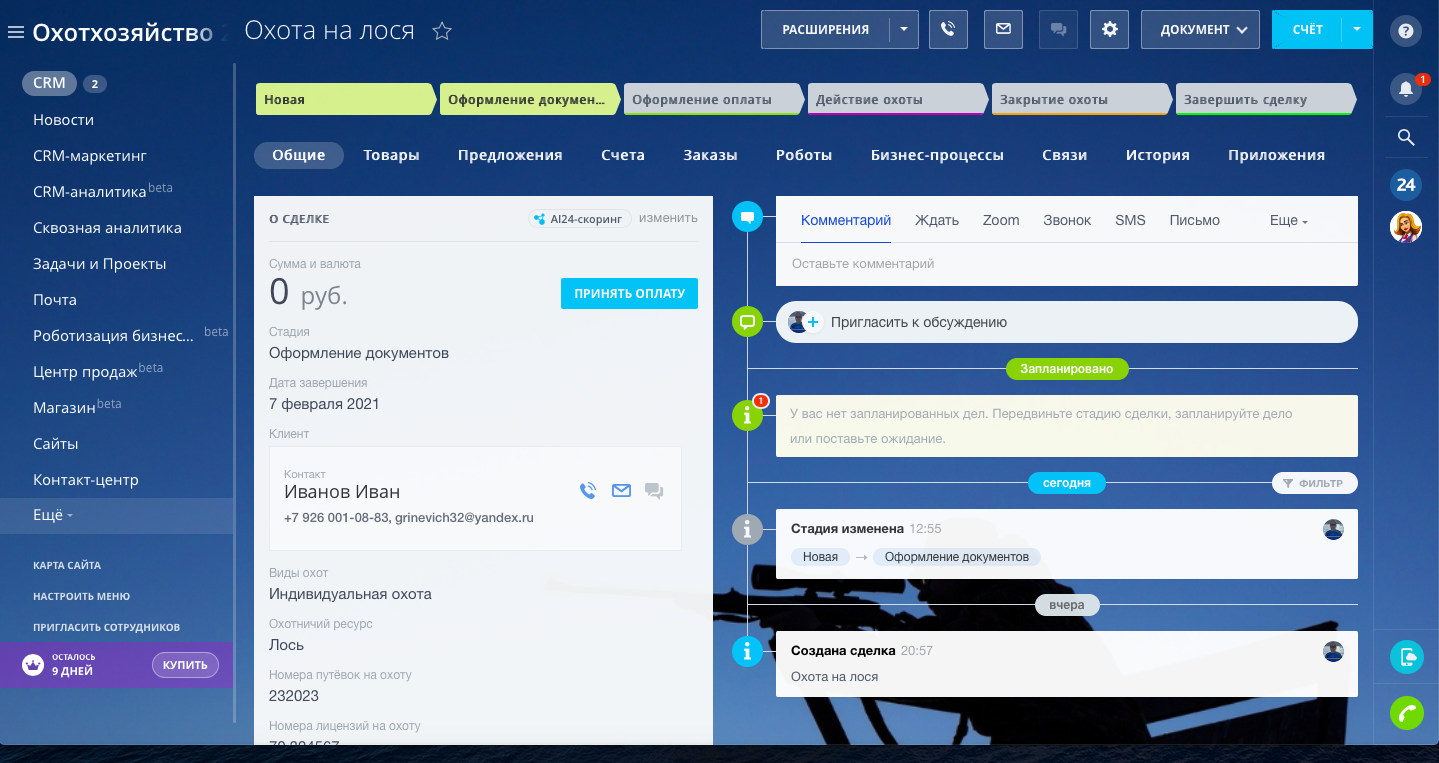The height and width of the screenshot is (763, 1439).
Task: Click the blue mobile app icon in right panel
Action: coord(1407,657)
